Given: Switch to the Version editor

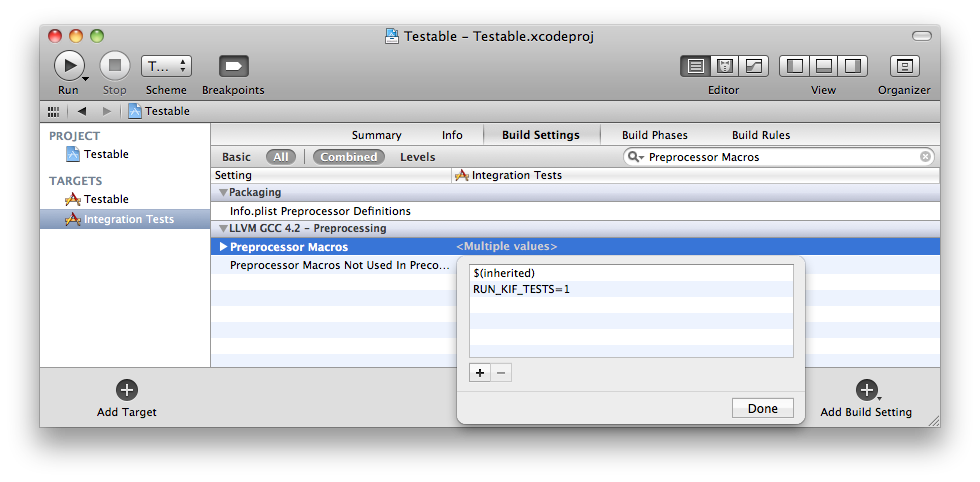Looking at the screenshot, I should 752,66.
